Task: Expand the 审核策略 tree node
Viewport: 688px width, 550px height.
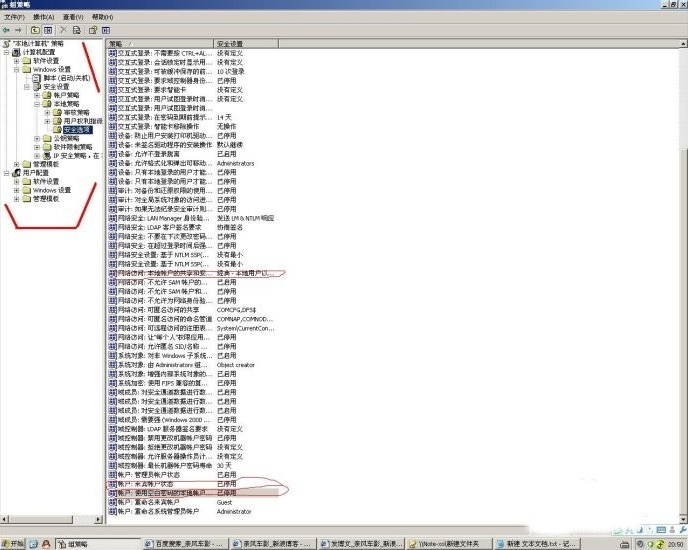Action: 47,112
